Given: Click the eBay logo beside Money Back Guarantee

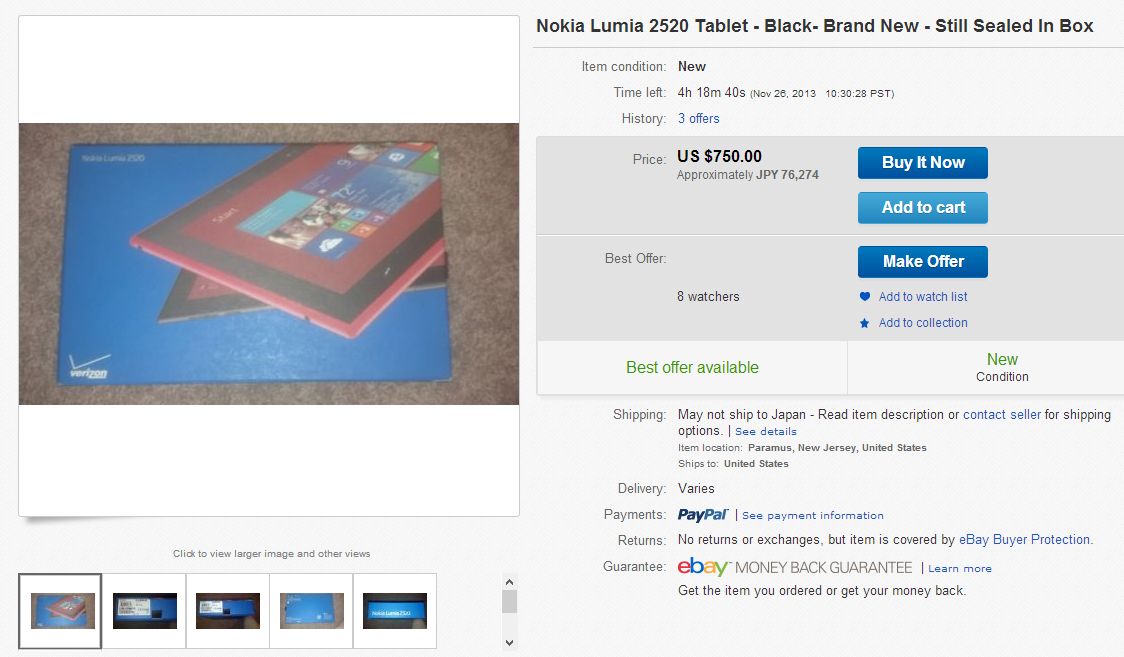Looking at the screenshot, I should 704,567.
